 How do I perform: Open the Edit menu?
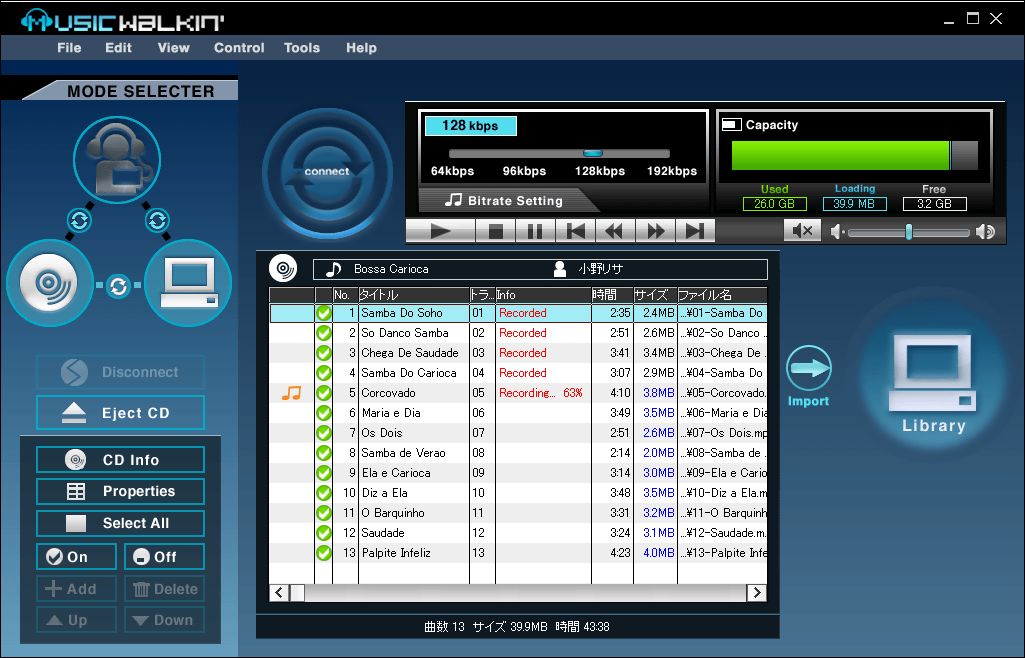pyautogui.click(x=118, y=48)
